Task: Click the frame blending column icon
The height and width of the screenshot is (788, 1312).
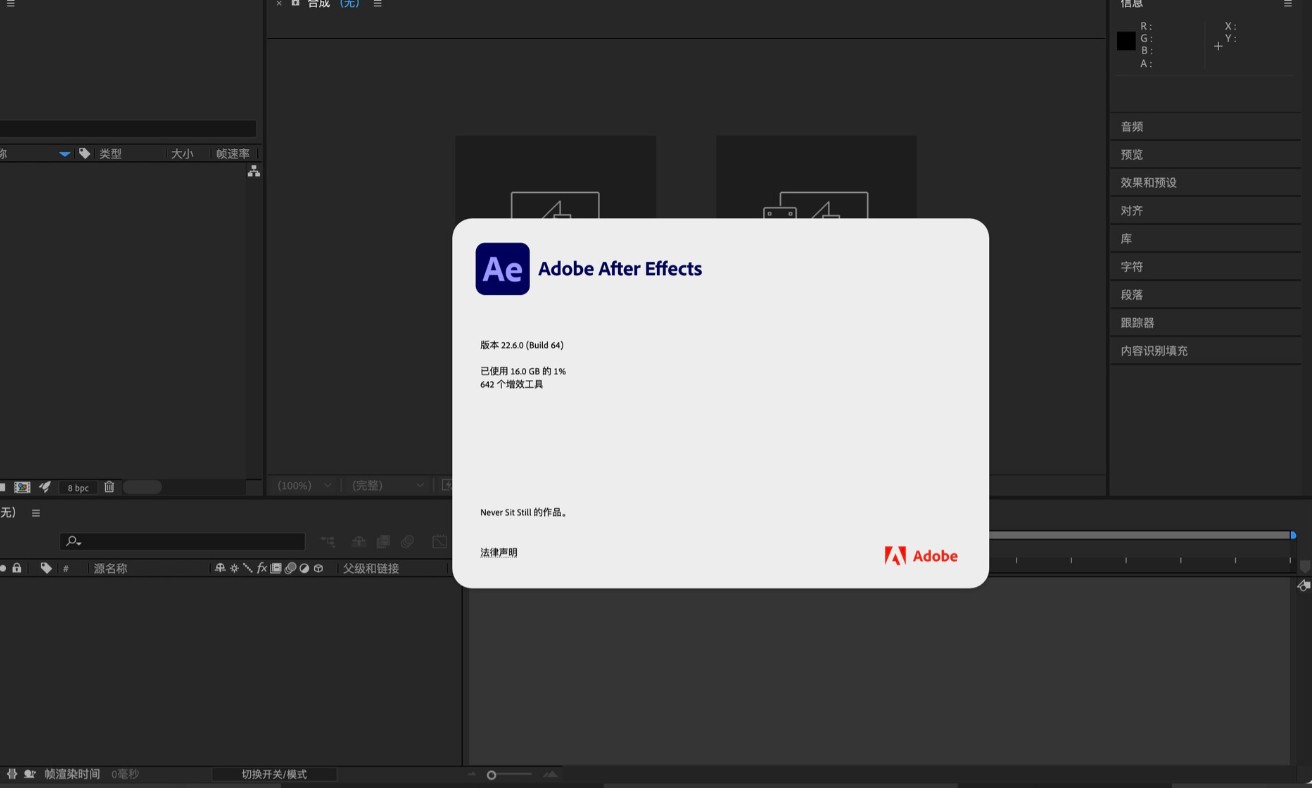Action: [276, 568]
